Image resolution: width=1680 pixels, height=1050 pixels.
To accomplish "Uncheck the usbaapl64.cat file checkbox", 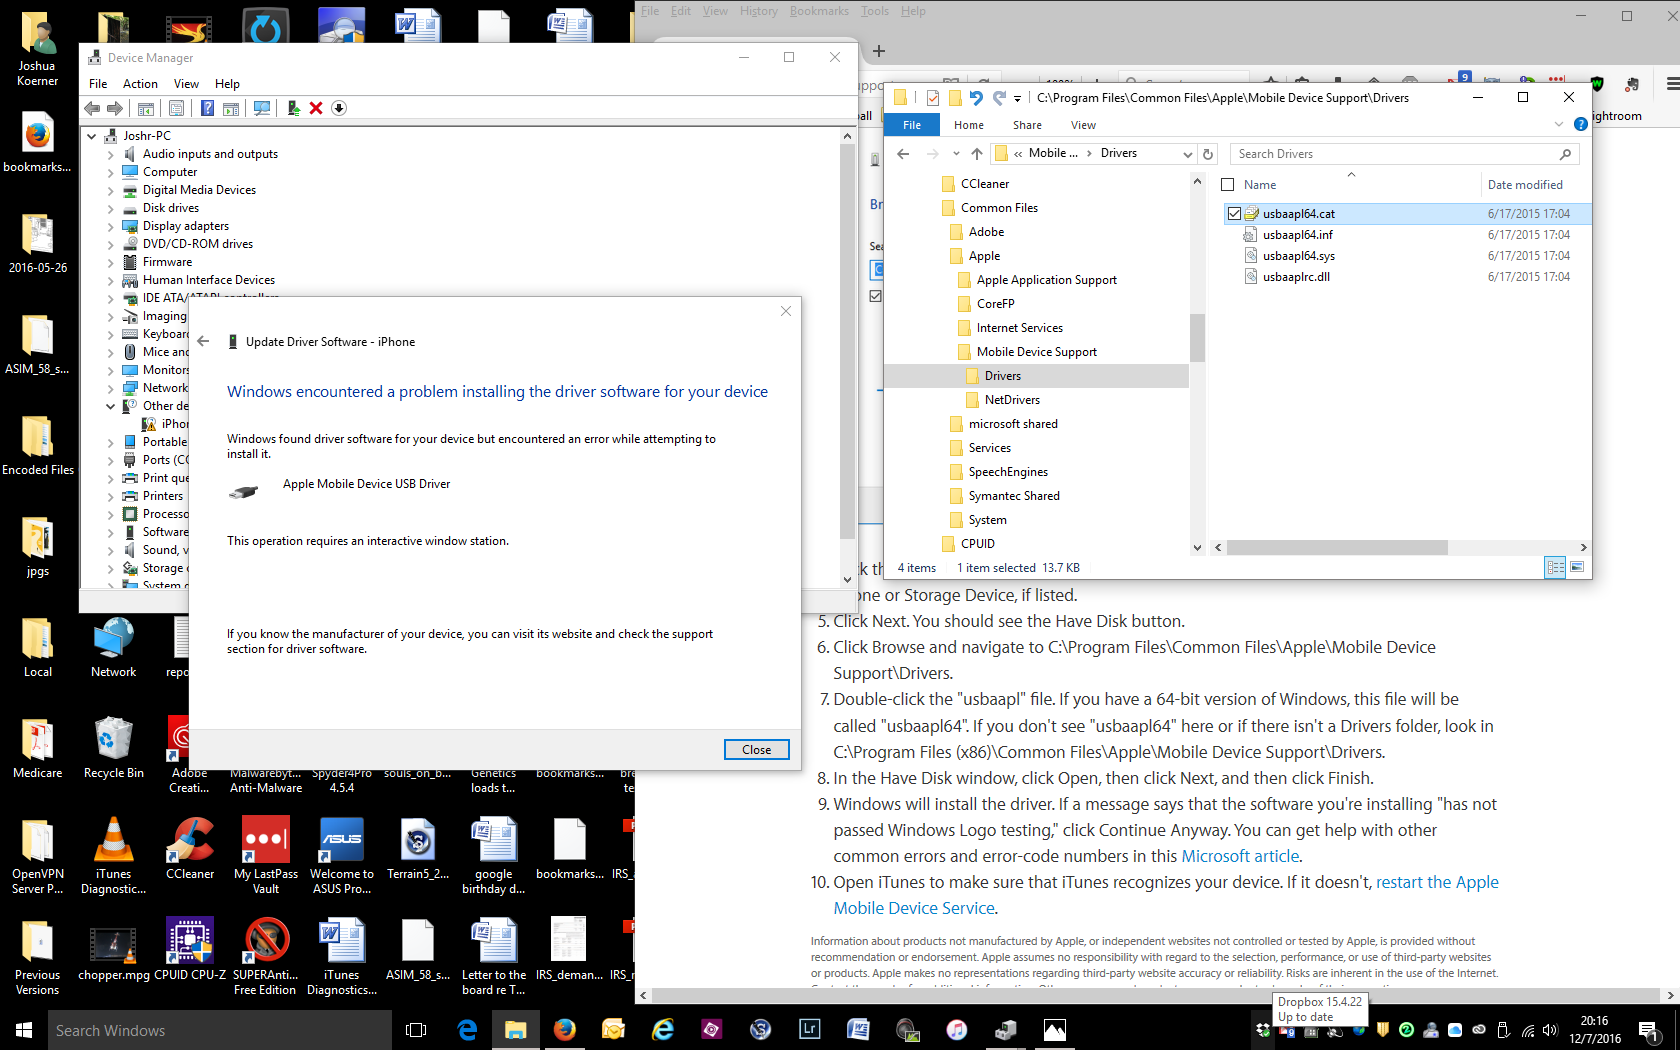I will (x=1234, y=214).
